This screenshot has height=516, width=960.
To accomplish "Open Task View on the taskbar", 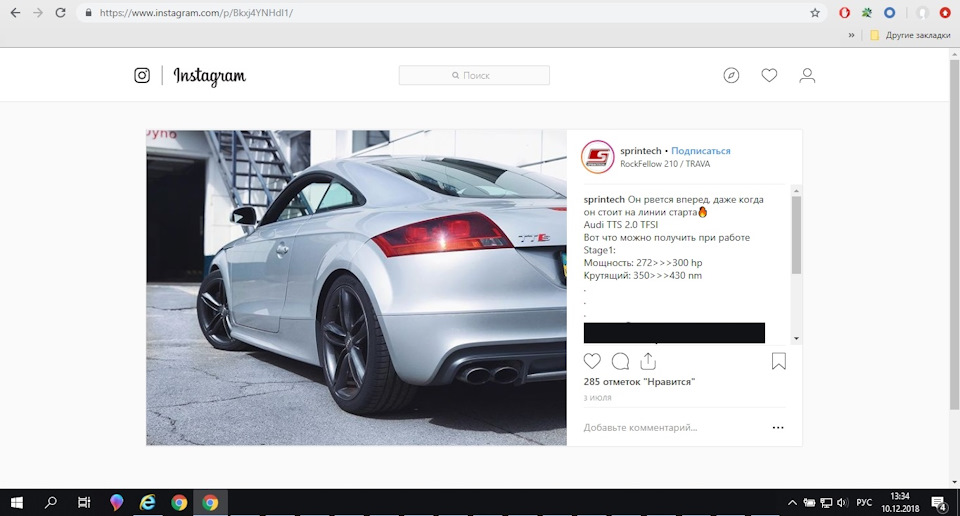I will pyautogui.click(x=84, y=503).
